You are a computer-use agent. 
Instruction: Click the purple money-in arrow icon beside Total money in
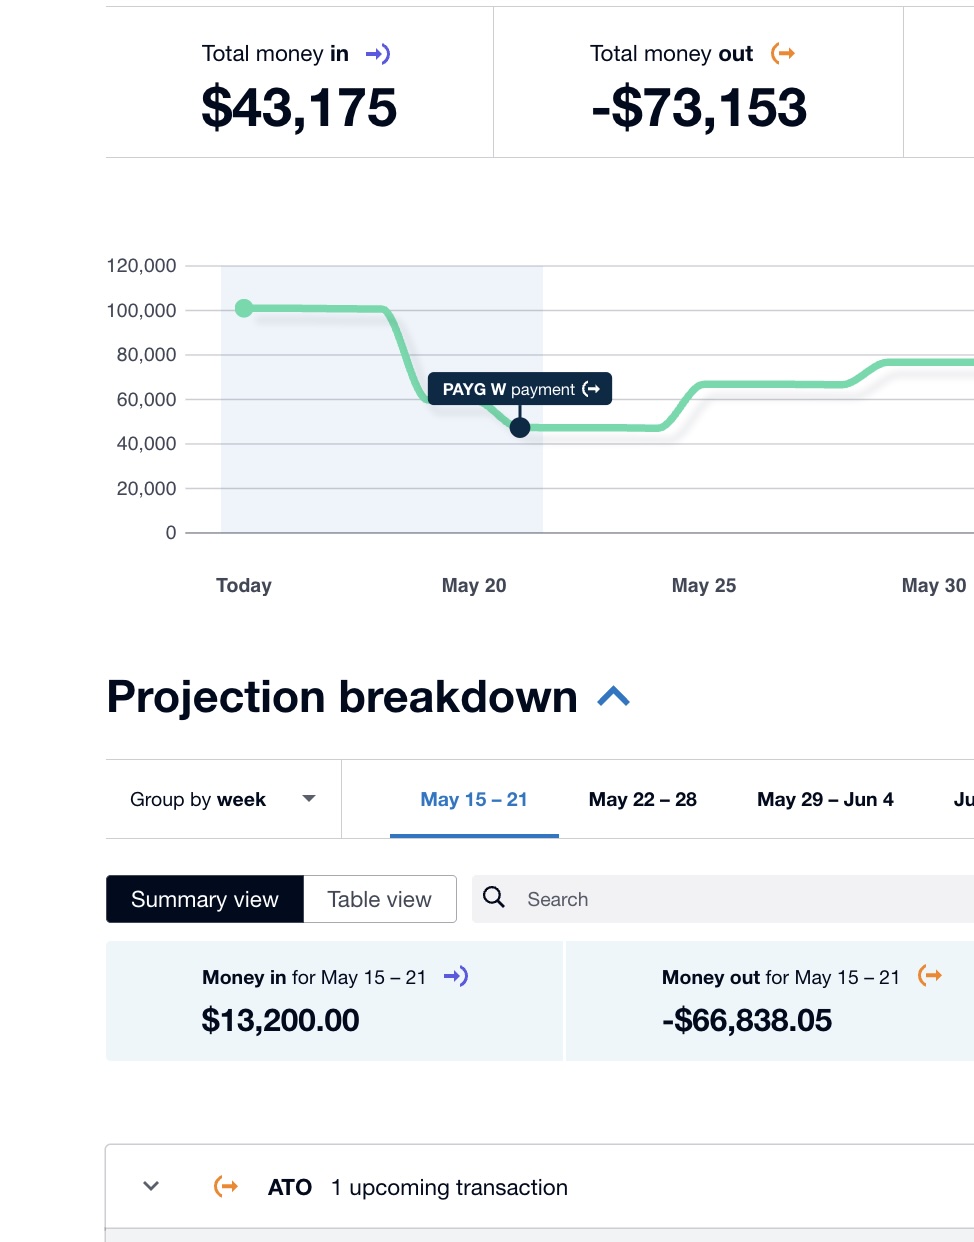[x=377, y=54]
